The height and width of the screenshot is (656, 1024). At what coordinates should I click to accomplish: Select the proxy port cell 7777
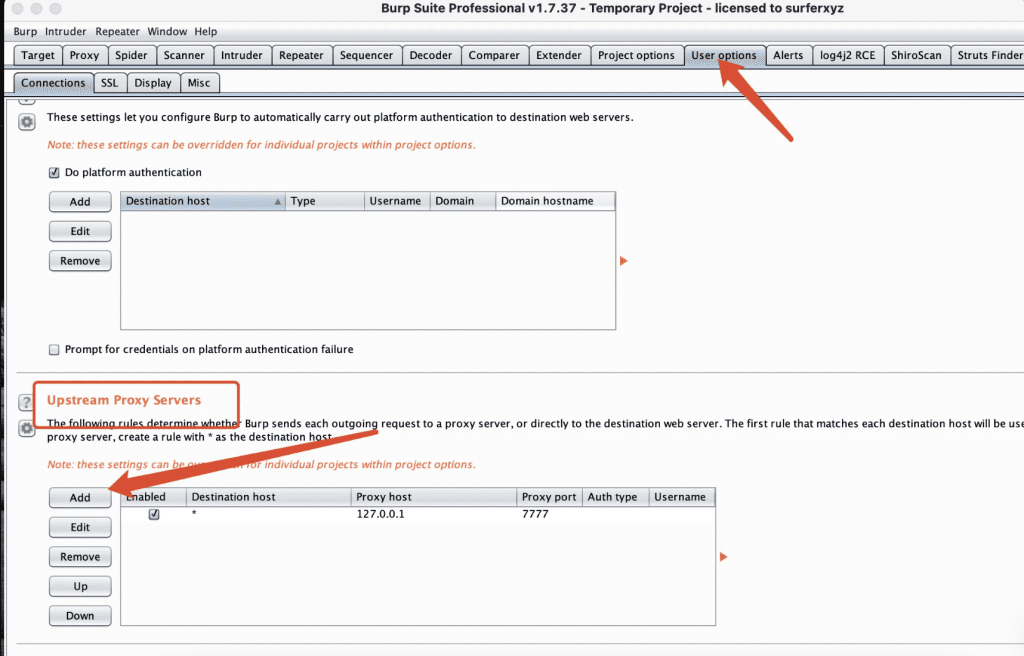click(x=549, y=514)
